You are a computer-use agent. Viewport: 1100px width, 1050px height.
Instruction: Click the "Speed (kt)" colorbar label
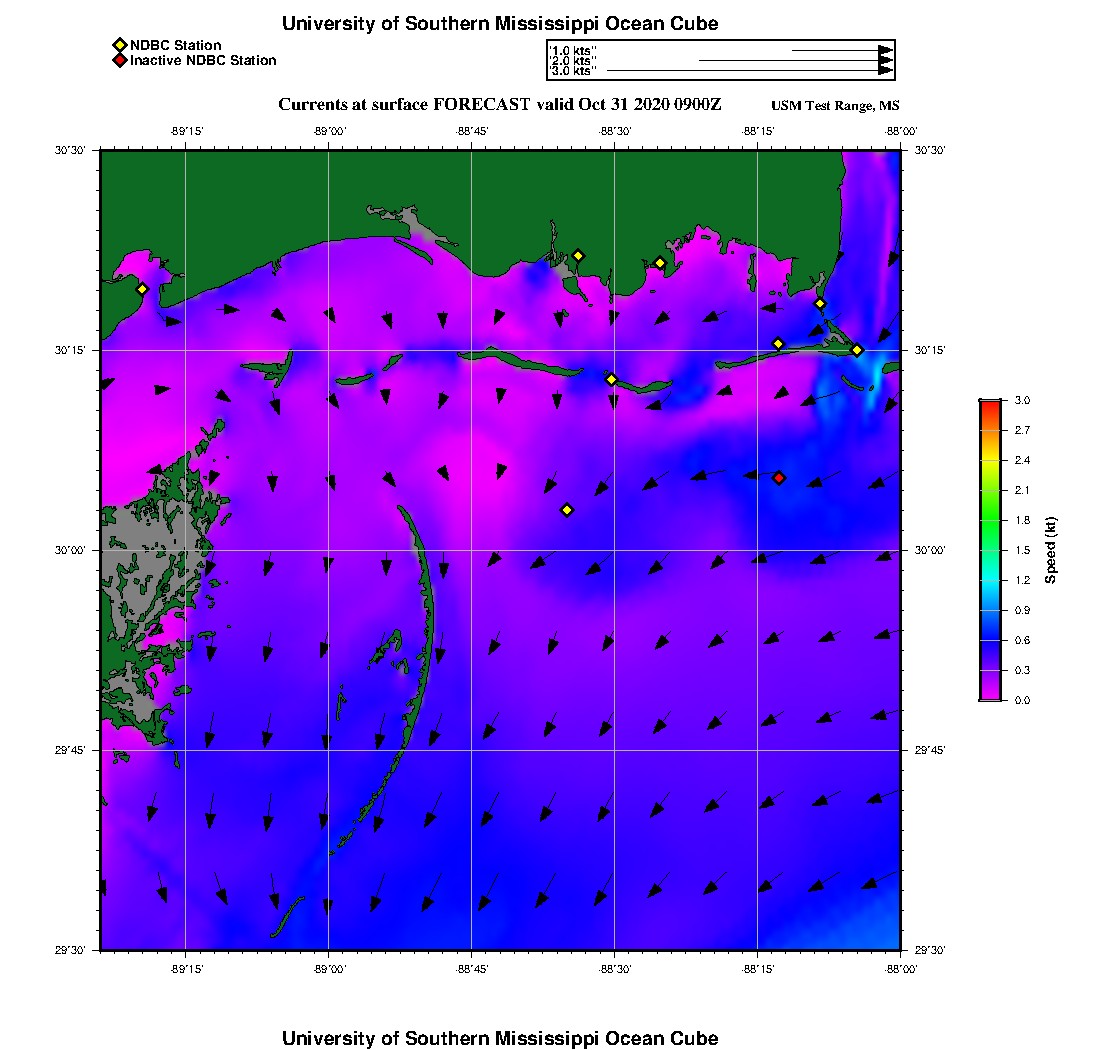tap(1050, 551)
